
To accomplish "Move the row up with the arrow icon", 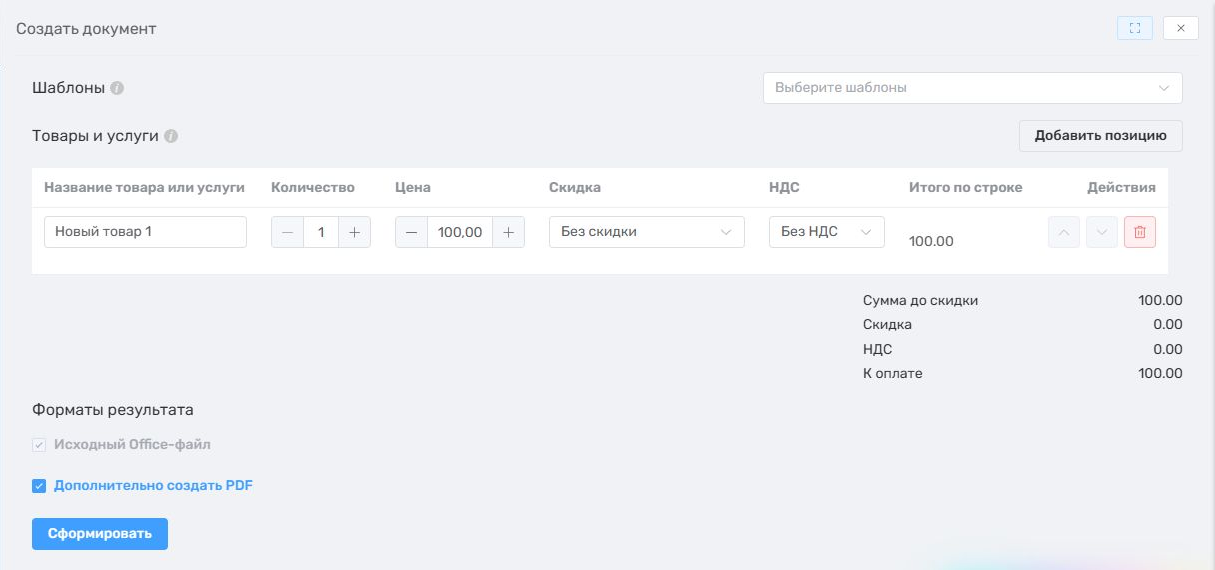I will click(x=1064, y=232).
